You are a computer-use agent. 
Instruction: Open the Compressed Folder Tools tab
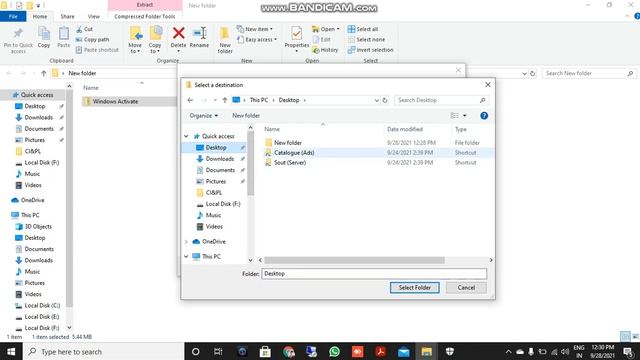(144, 16)
